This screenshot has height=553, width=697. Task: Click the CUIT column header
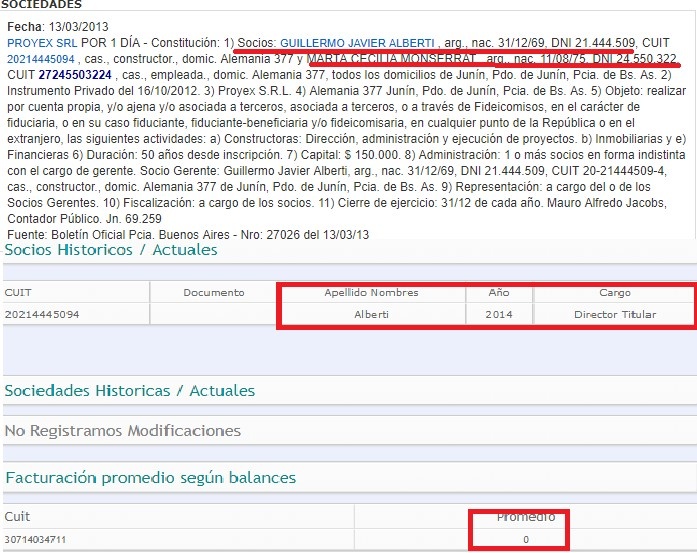18,293
